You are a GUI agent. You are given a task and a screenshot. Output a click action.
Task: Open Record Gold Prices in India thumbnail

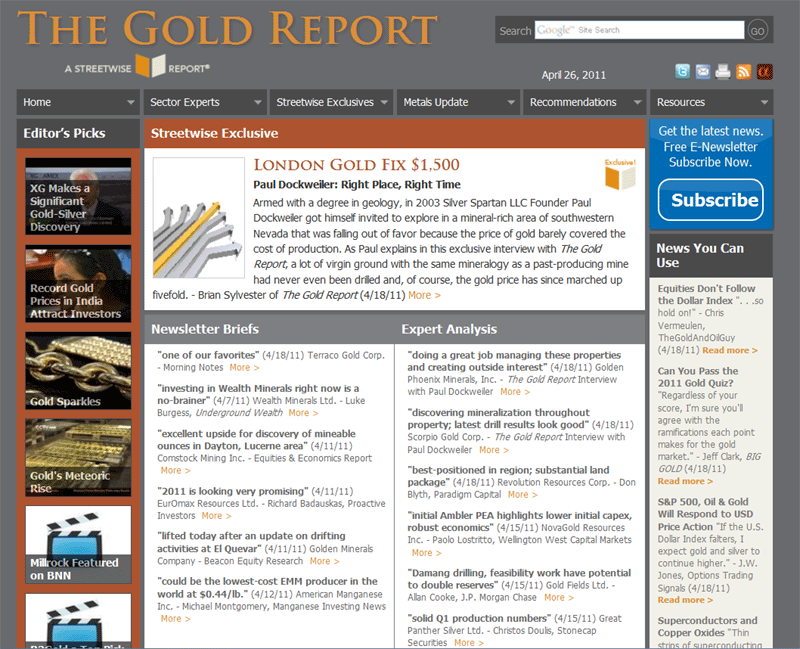[78, 284]
